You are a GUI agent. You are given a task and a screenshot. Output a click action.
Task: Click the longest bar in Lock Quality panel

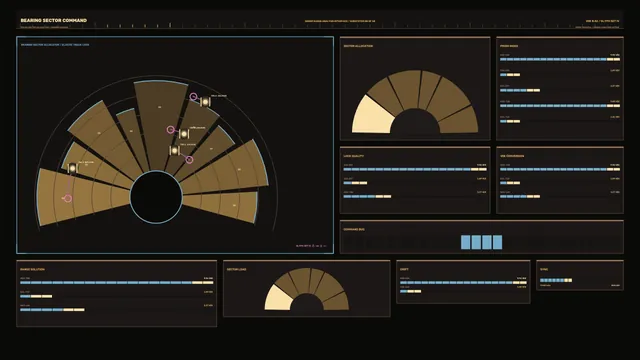tap(415, 169)
